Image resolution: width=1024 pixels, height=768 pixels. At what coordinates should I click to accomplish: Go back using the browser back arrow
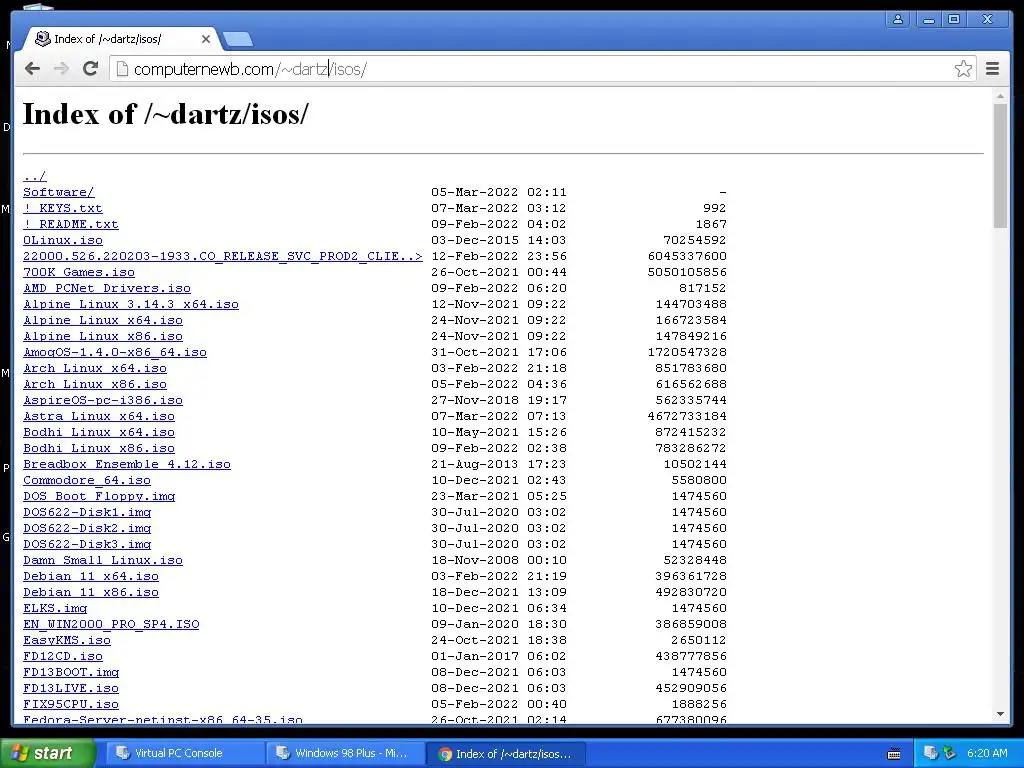click(x=32, y=69)
